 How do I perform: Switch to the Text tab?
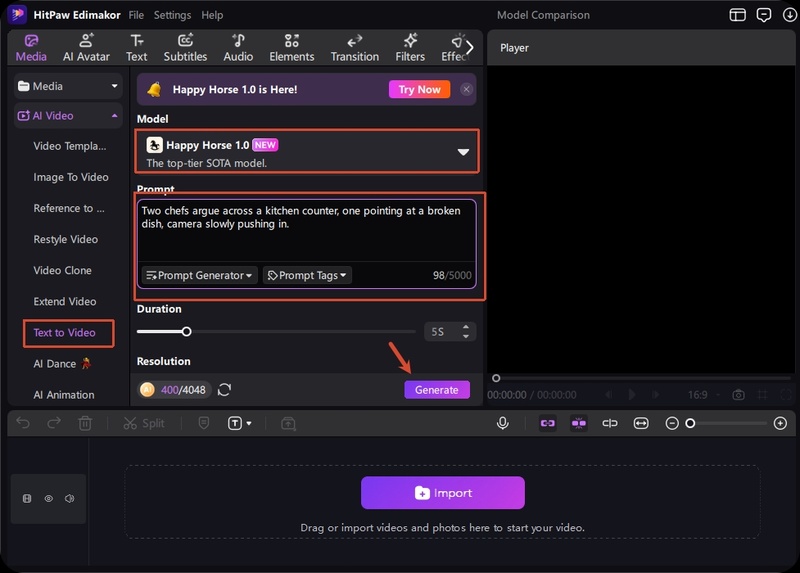136,48
